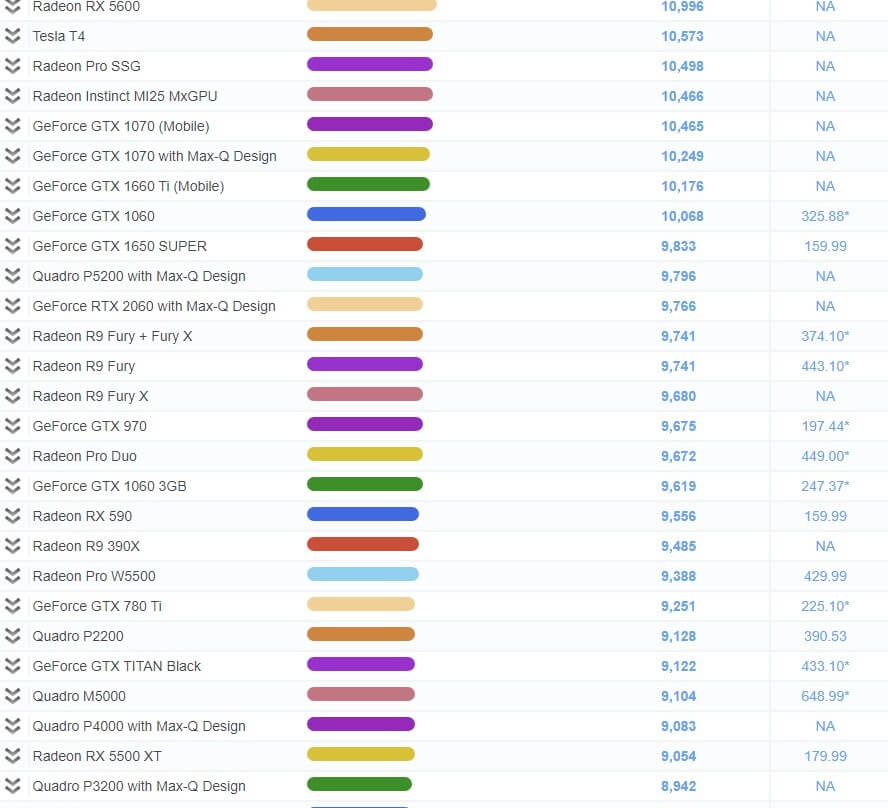Click the price 197.44* for GTX 970
The image size is (888, 808).
tap(825, 426)
